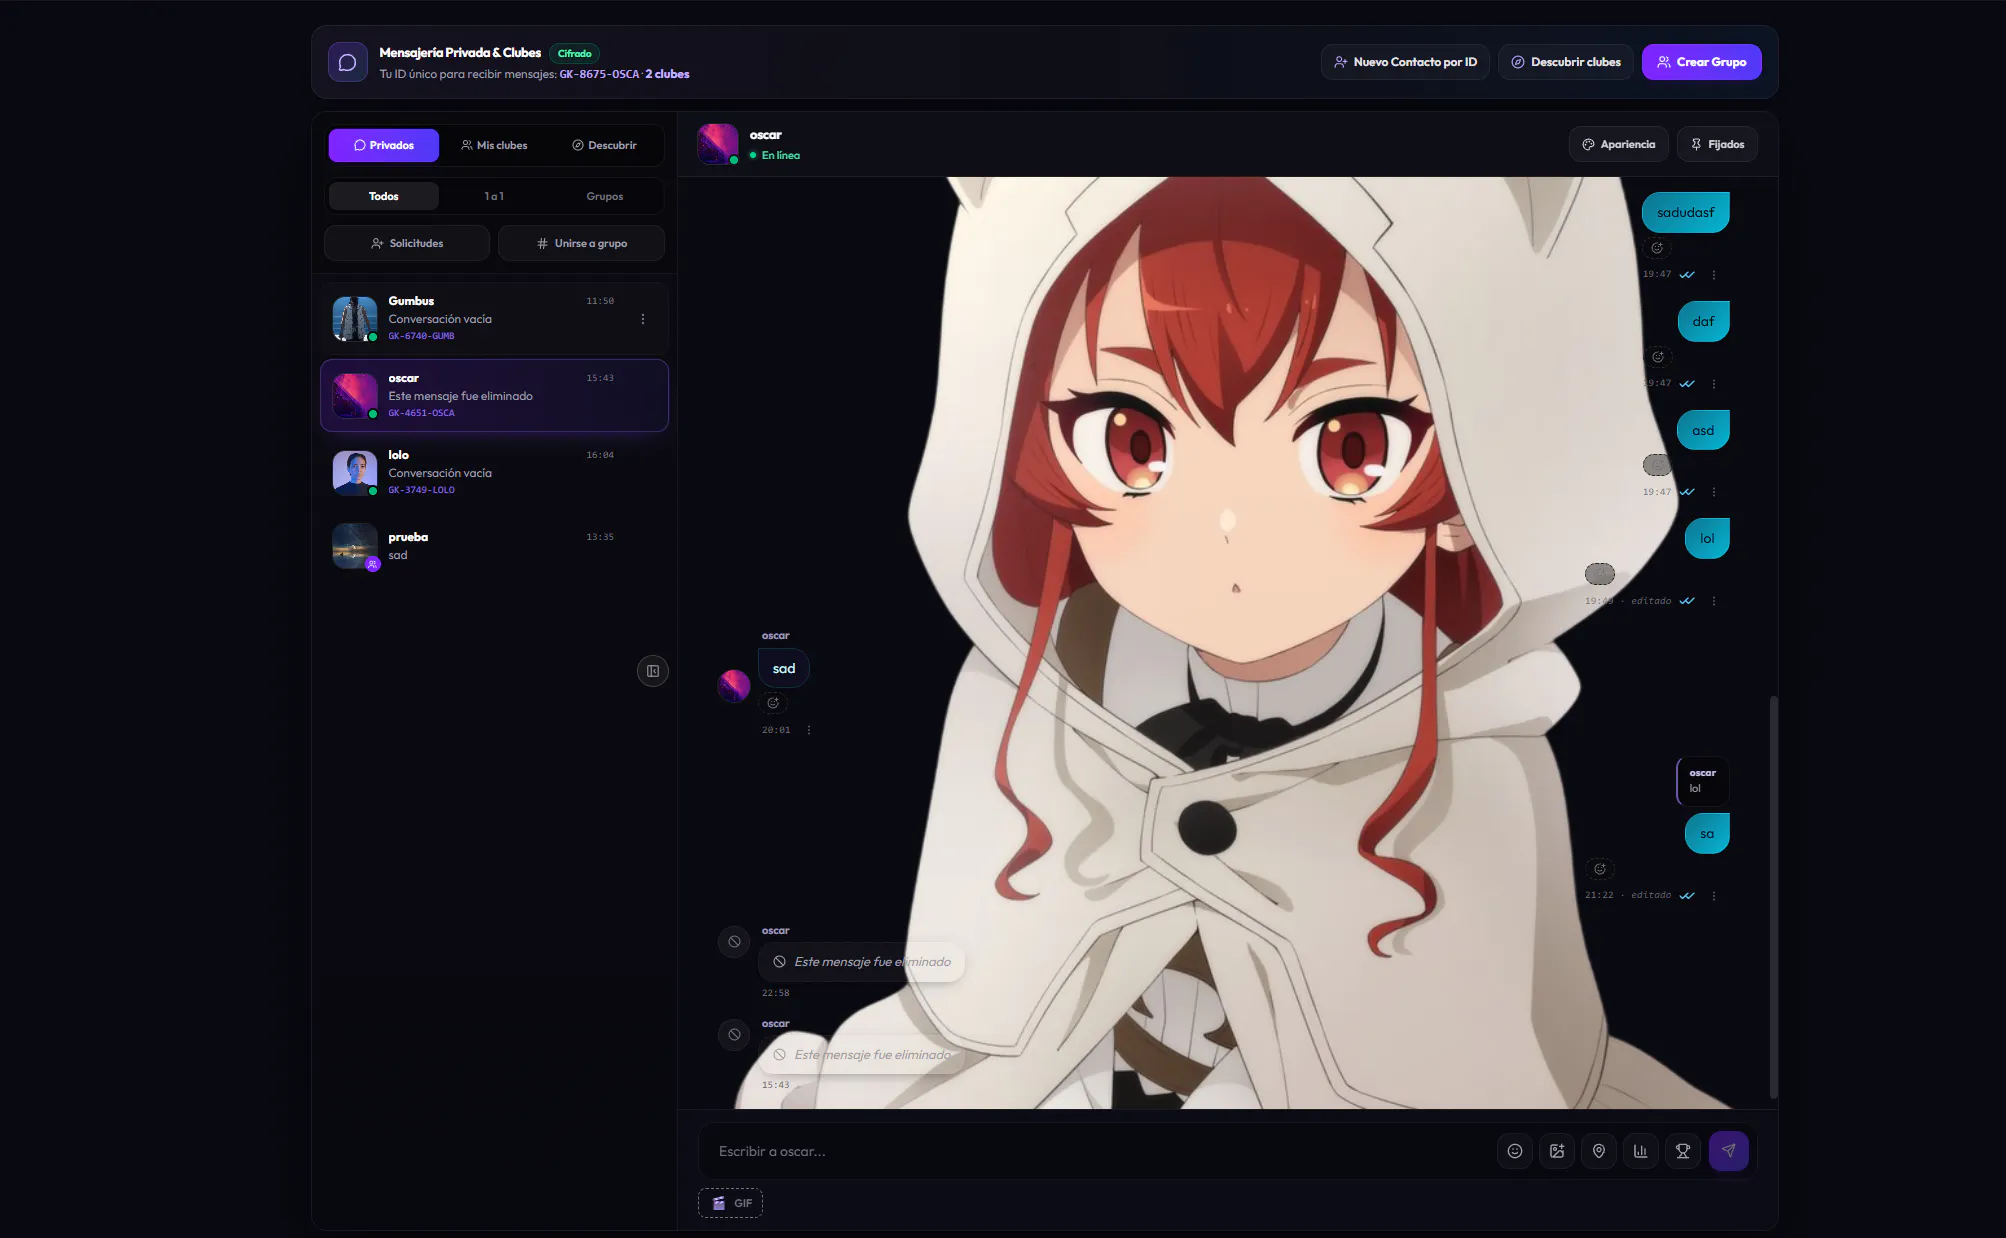Add reaction to the 'sadudasf' message

pyautogui.click(x=1657, y=248)
